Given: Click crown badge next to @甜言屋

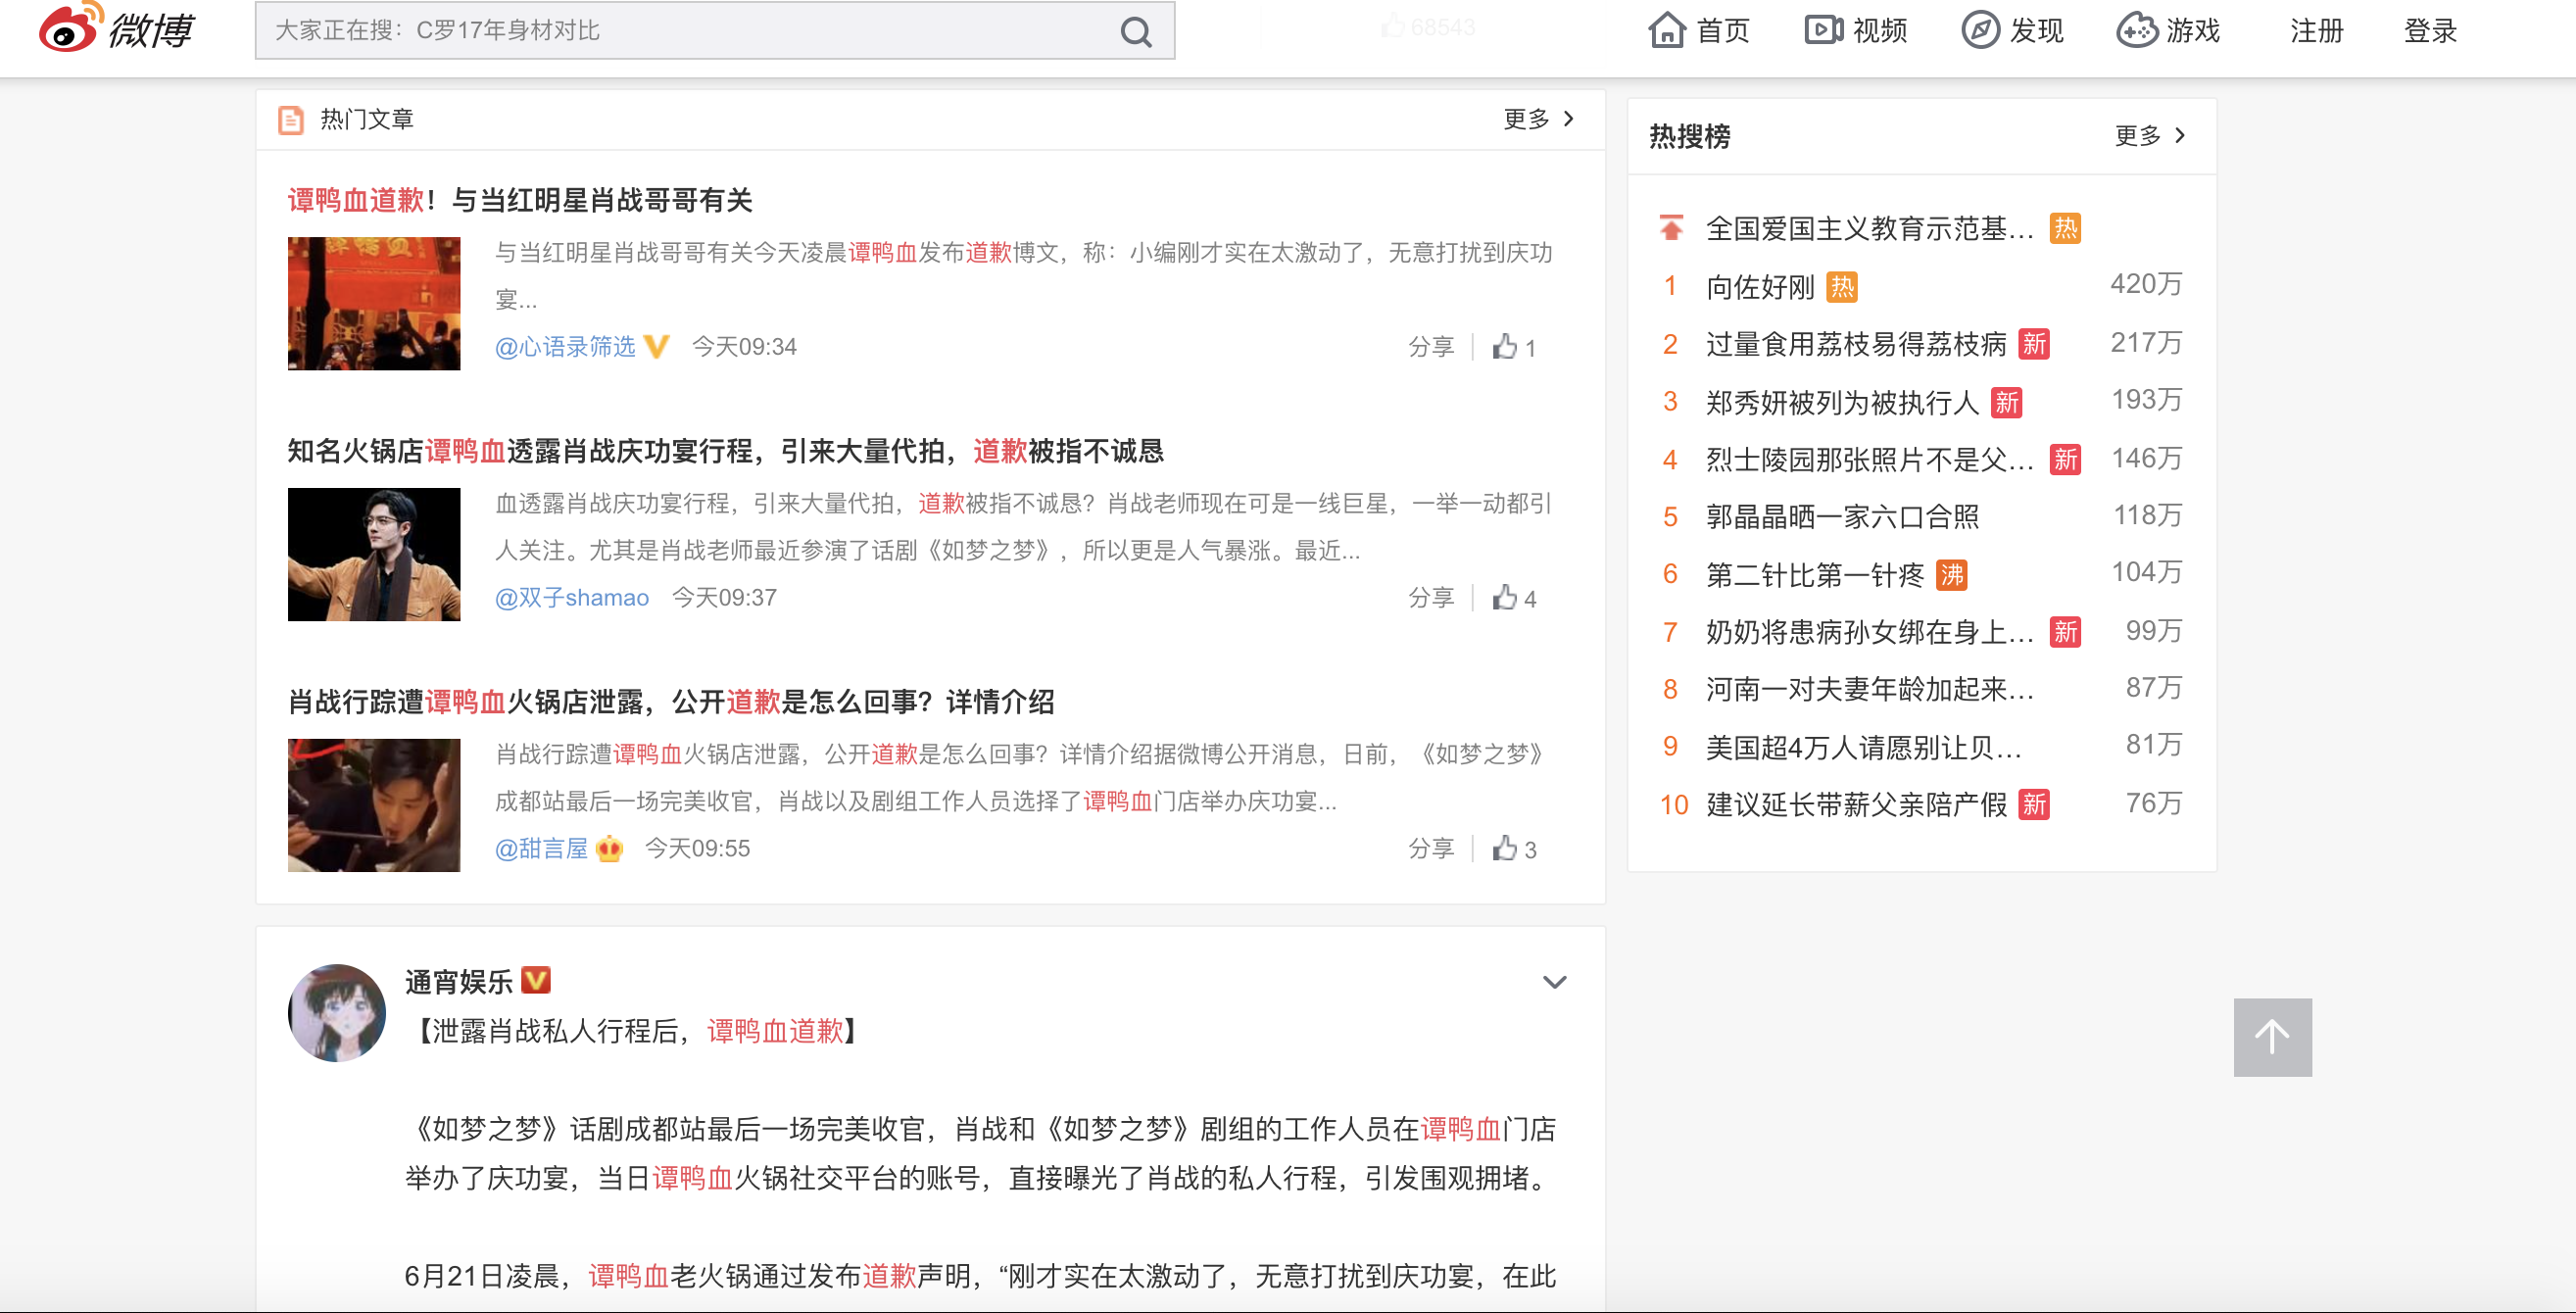Looking at the screenshot, I should click(x=609, y=849).
